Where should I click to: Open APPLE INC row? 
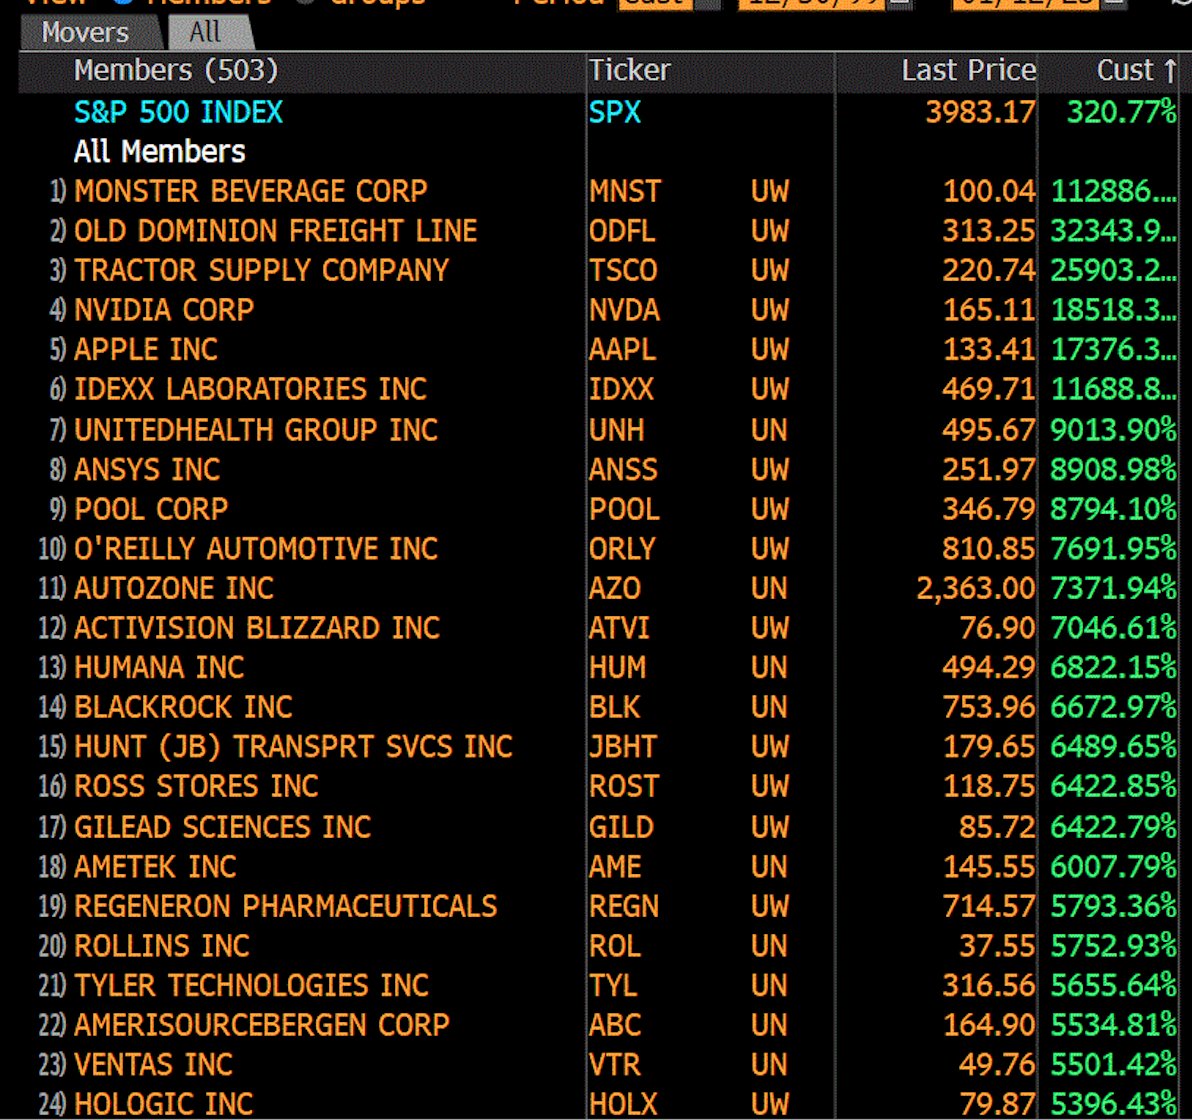598,350
